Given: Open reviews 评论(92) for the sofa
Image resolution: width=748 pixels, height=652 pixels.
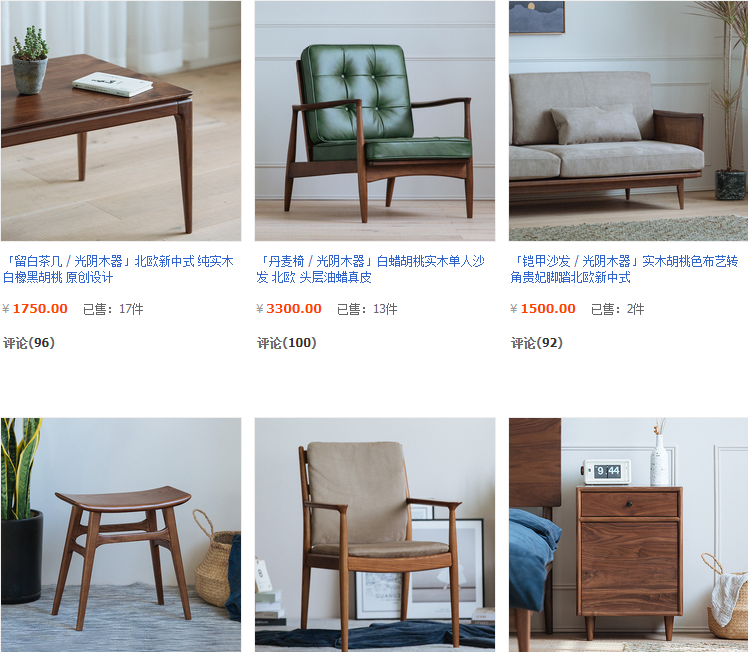Looking at the screenshot, I should [537, 343].
